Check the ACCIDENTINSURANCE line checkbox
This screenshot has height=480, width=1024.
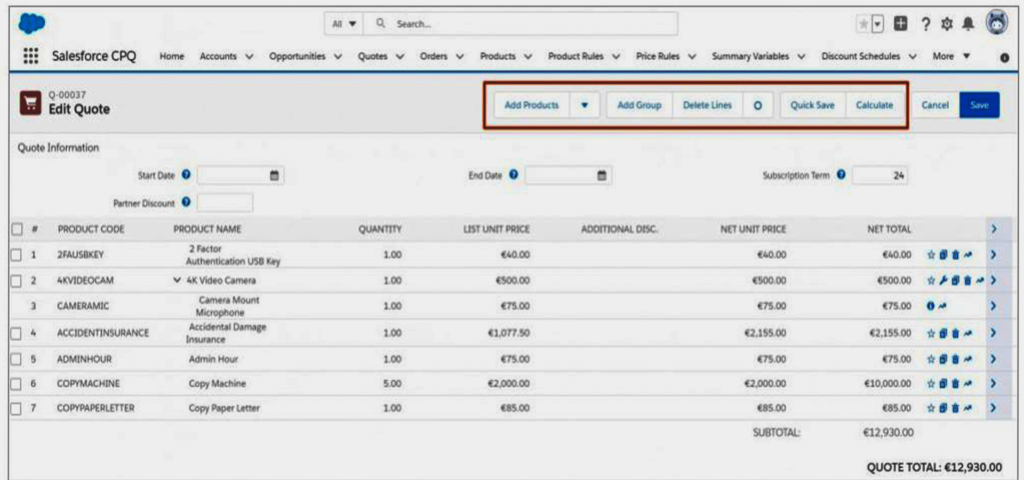18,333
